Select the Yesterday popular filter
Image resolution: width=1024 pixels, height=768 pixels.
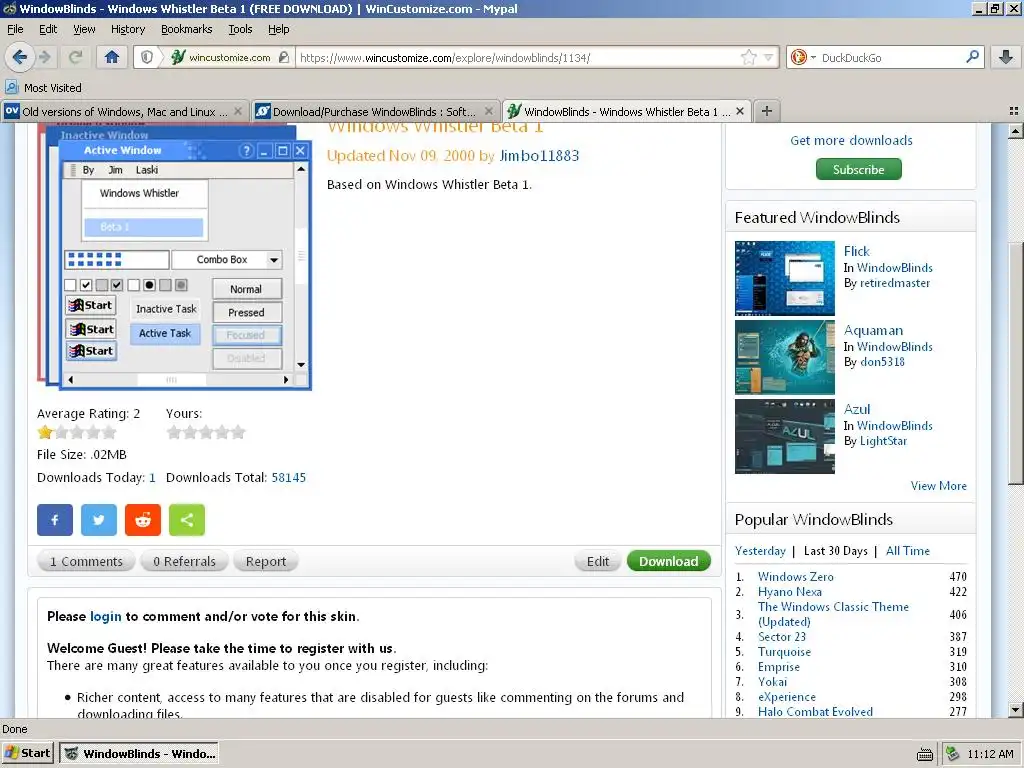pyautogui.click(x=760, y=551)
